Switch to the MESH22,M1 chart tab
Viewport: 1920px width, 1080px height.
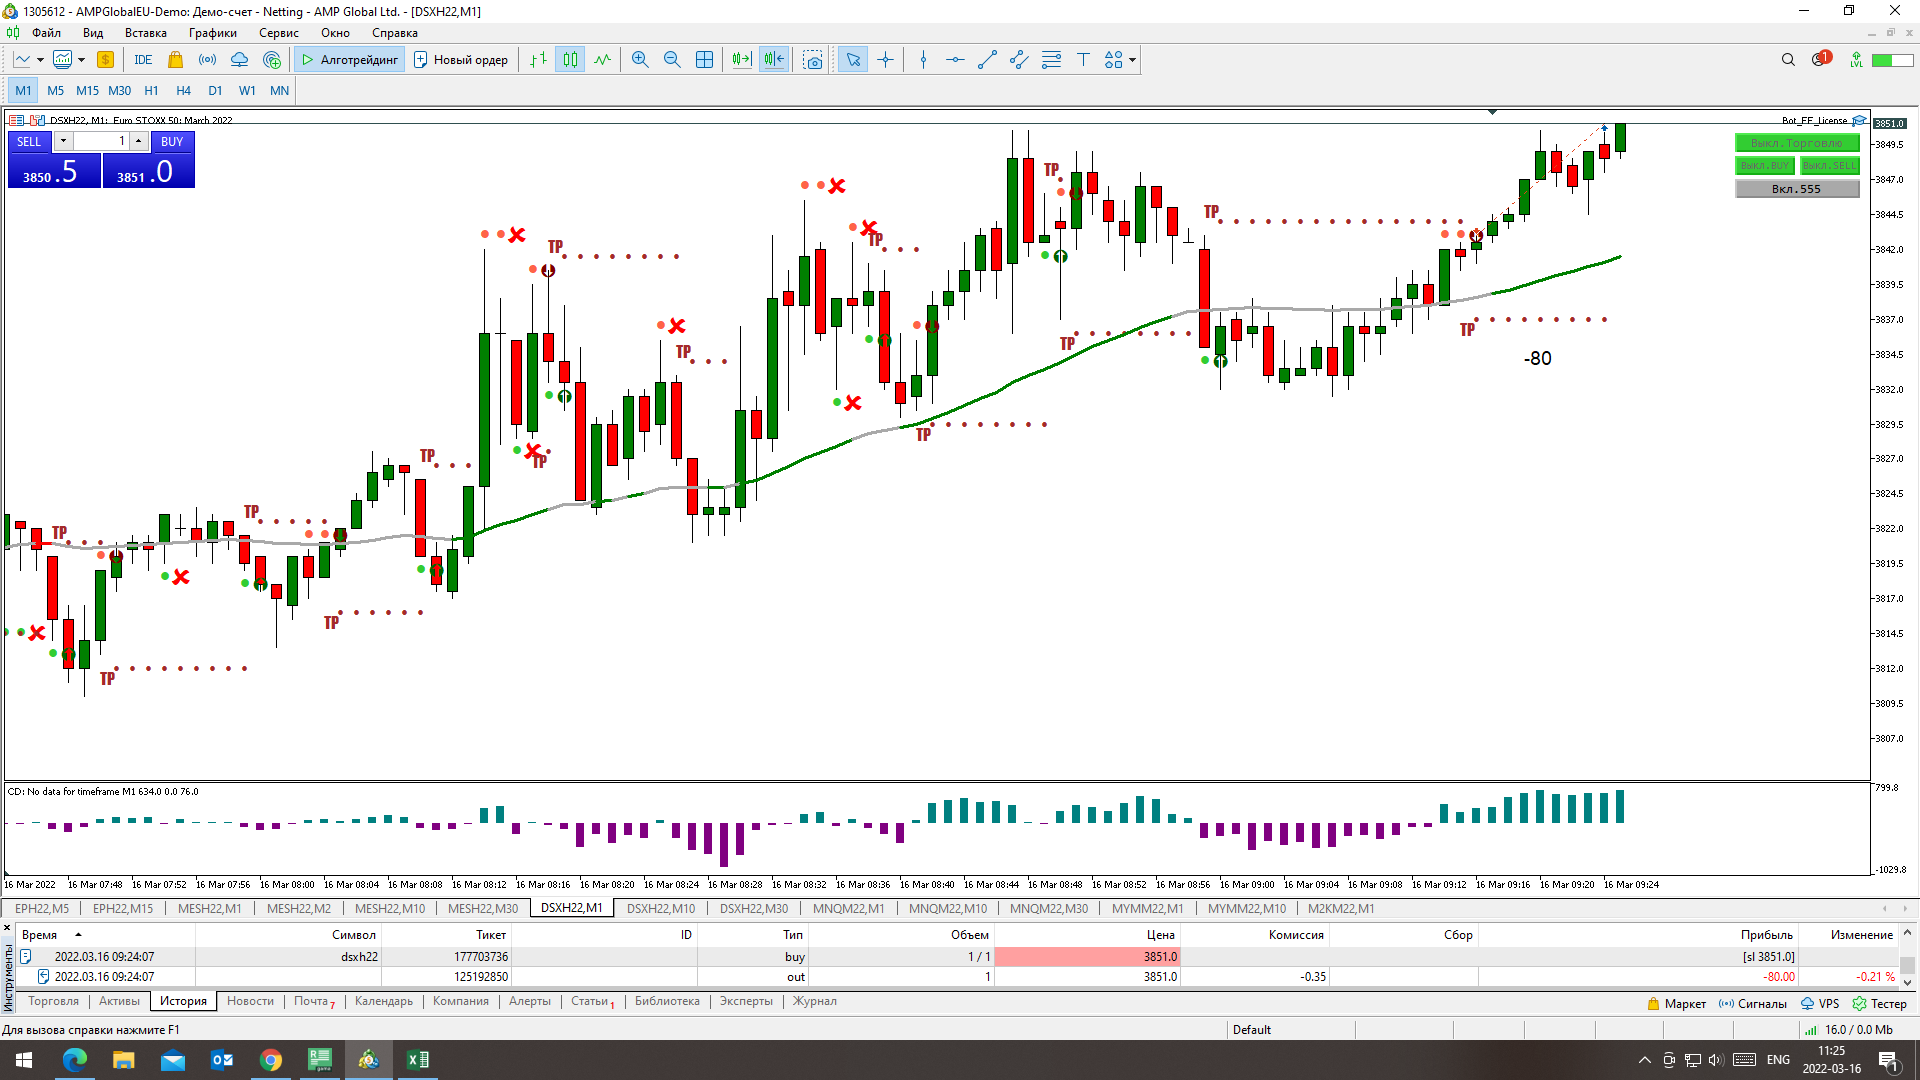[209, 909]
